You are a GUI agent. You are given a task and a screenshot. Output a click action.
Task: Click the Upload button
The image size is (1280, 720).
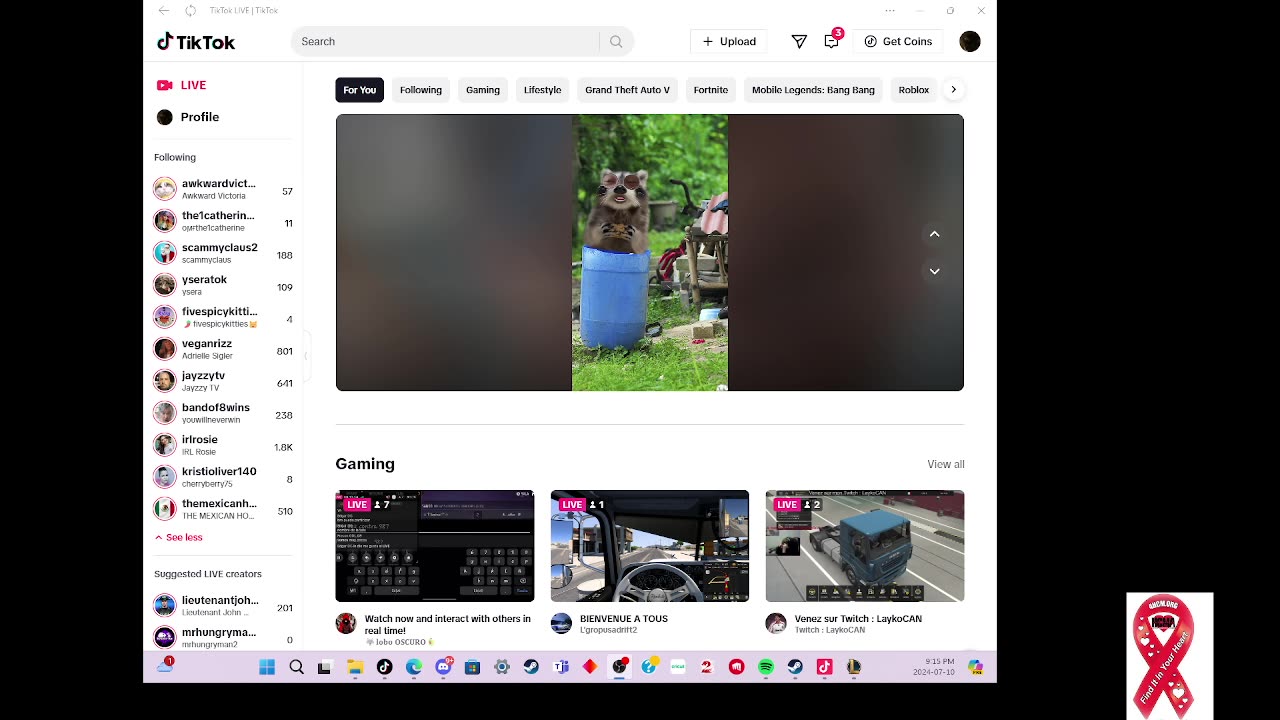tap(729, 42)
